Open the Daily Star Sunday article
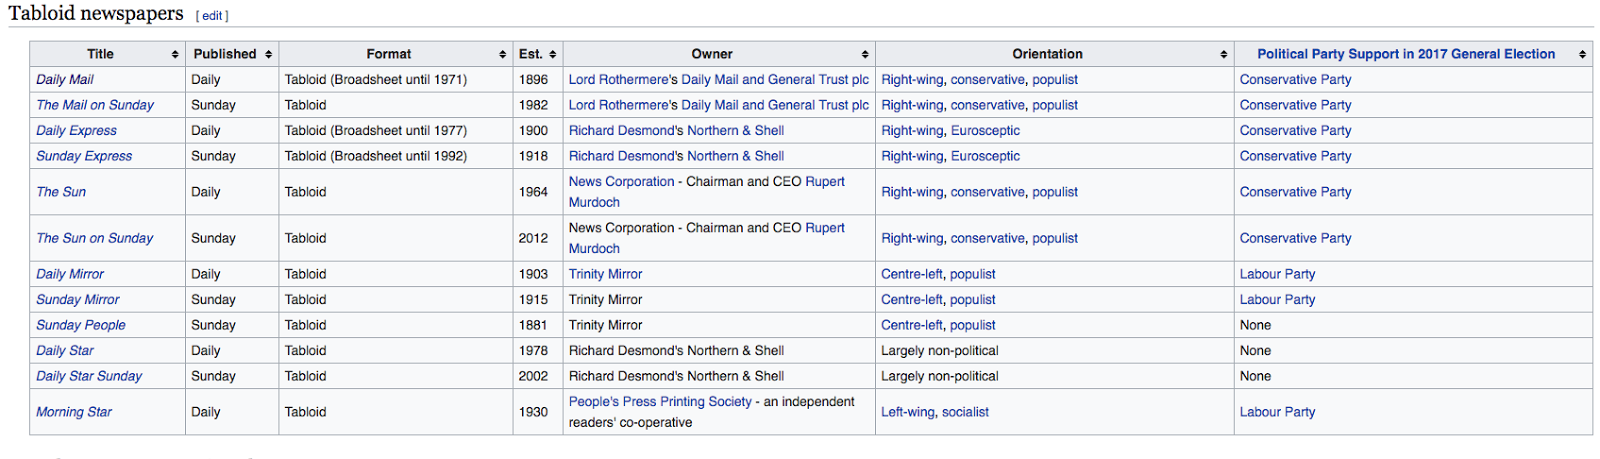 89,376
